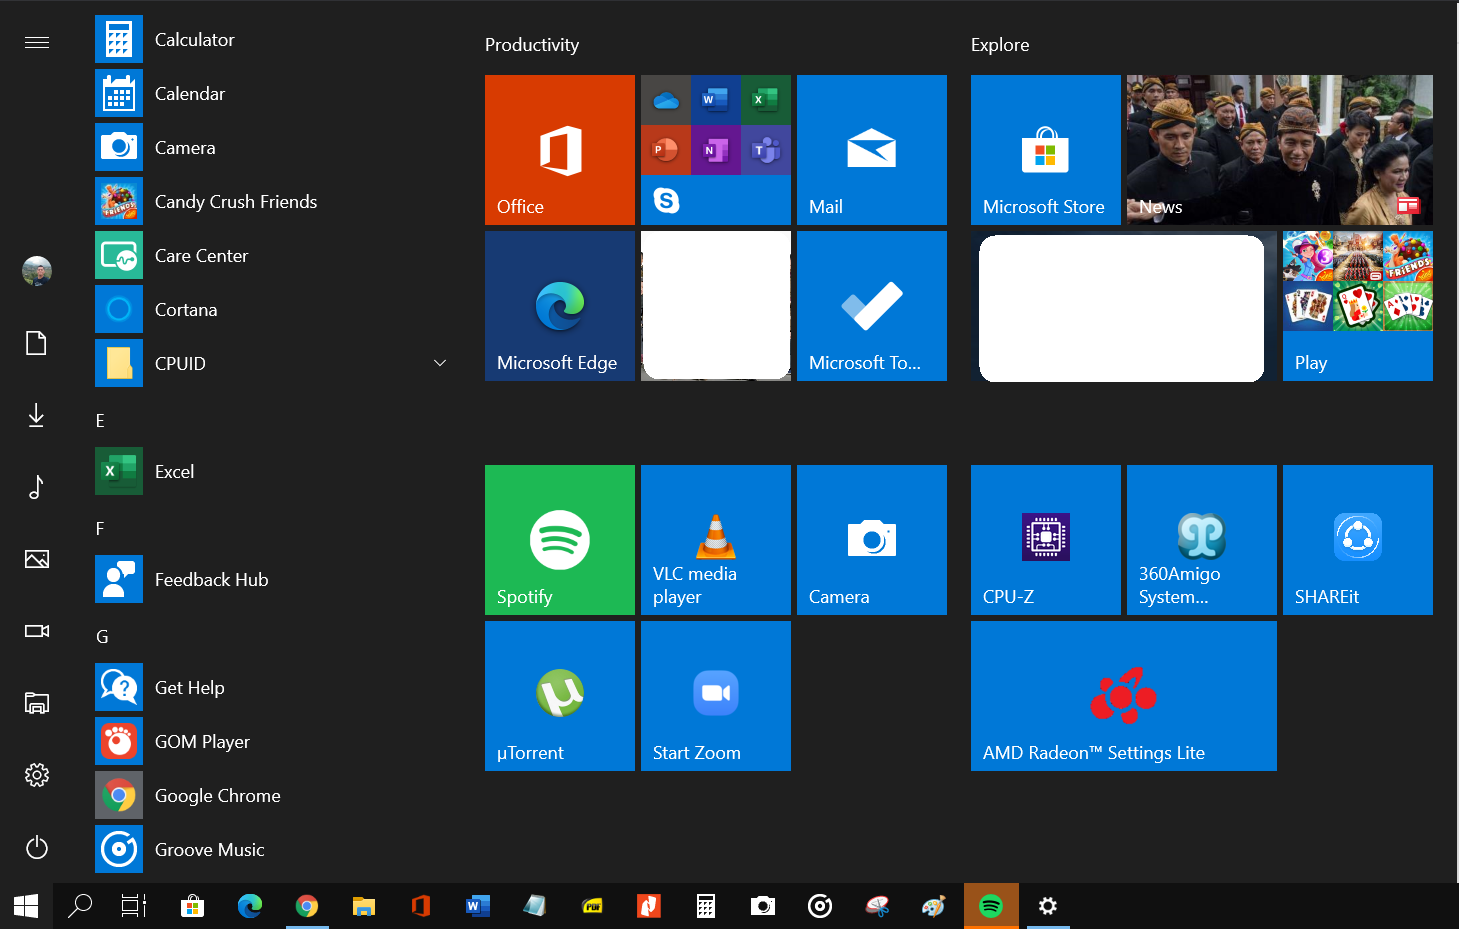Open Calculator from the app list
This screenshot has height=929, width=1459.
[x=272, y=40]
